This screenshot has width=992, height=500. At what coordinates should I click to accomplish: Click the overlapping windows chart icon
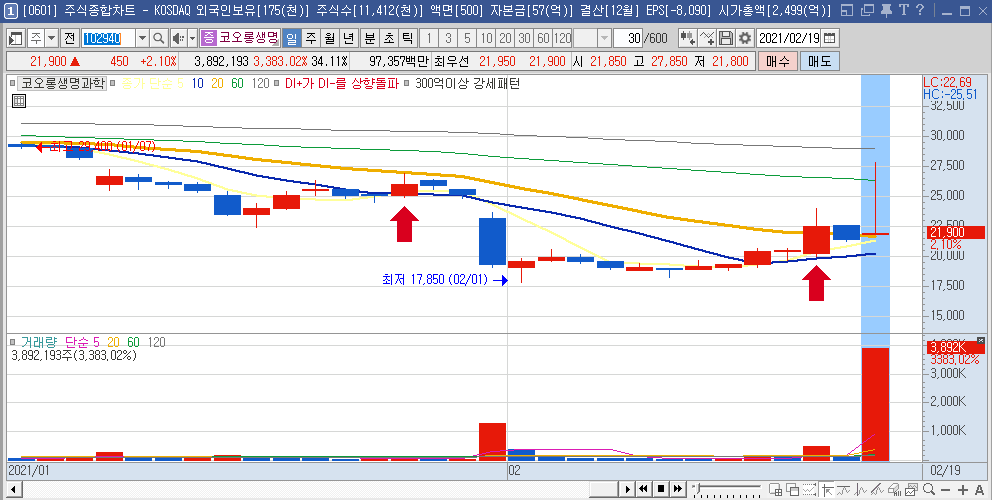coord(792,489)
